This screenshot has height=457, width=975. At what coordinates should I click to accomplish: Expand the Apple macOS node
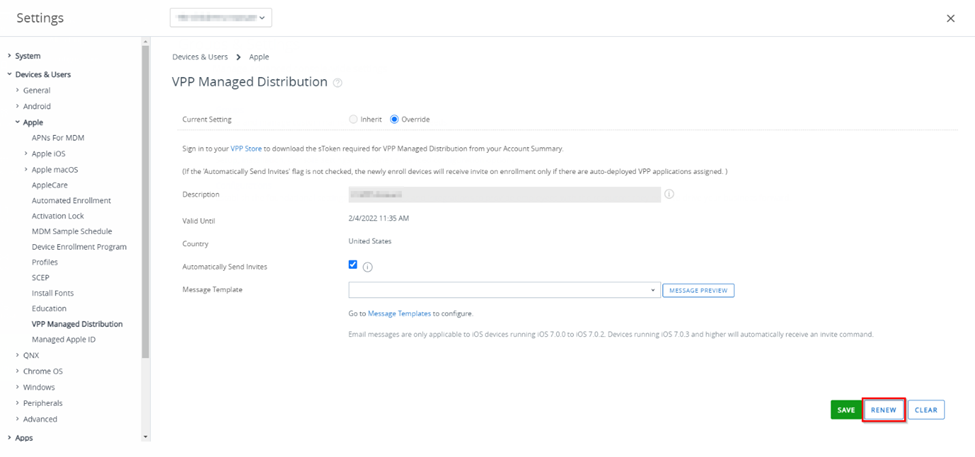25,170
